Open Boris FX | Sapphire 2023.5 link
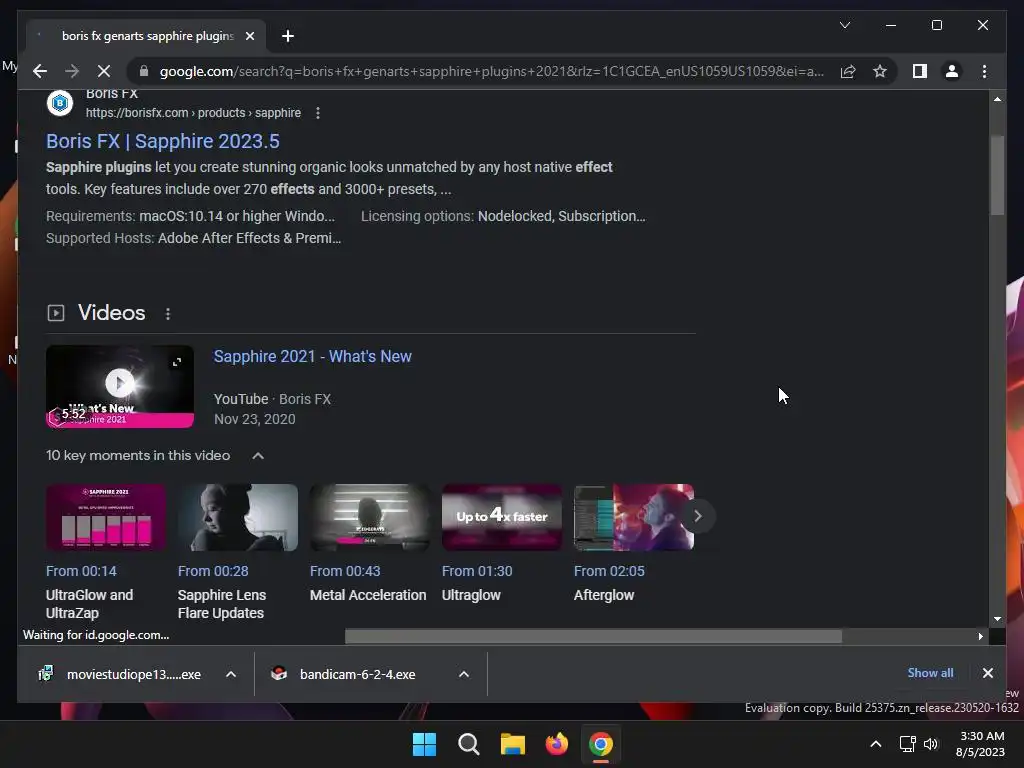This screenshot has width=1024, height=768. [163, 141]
